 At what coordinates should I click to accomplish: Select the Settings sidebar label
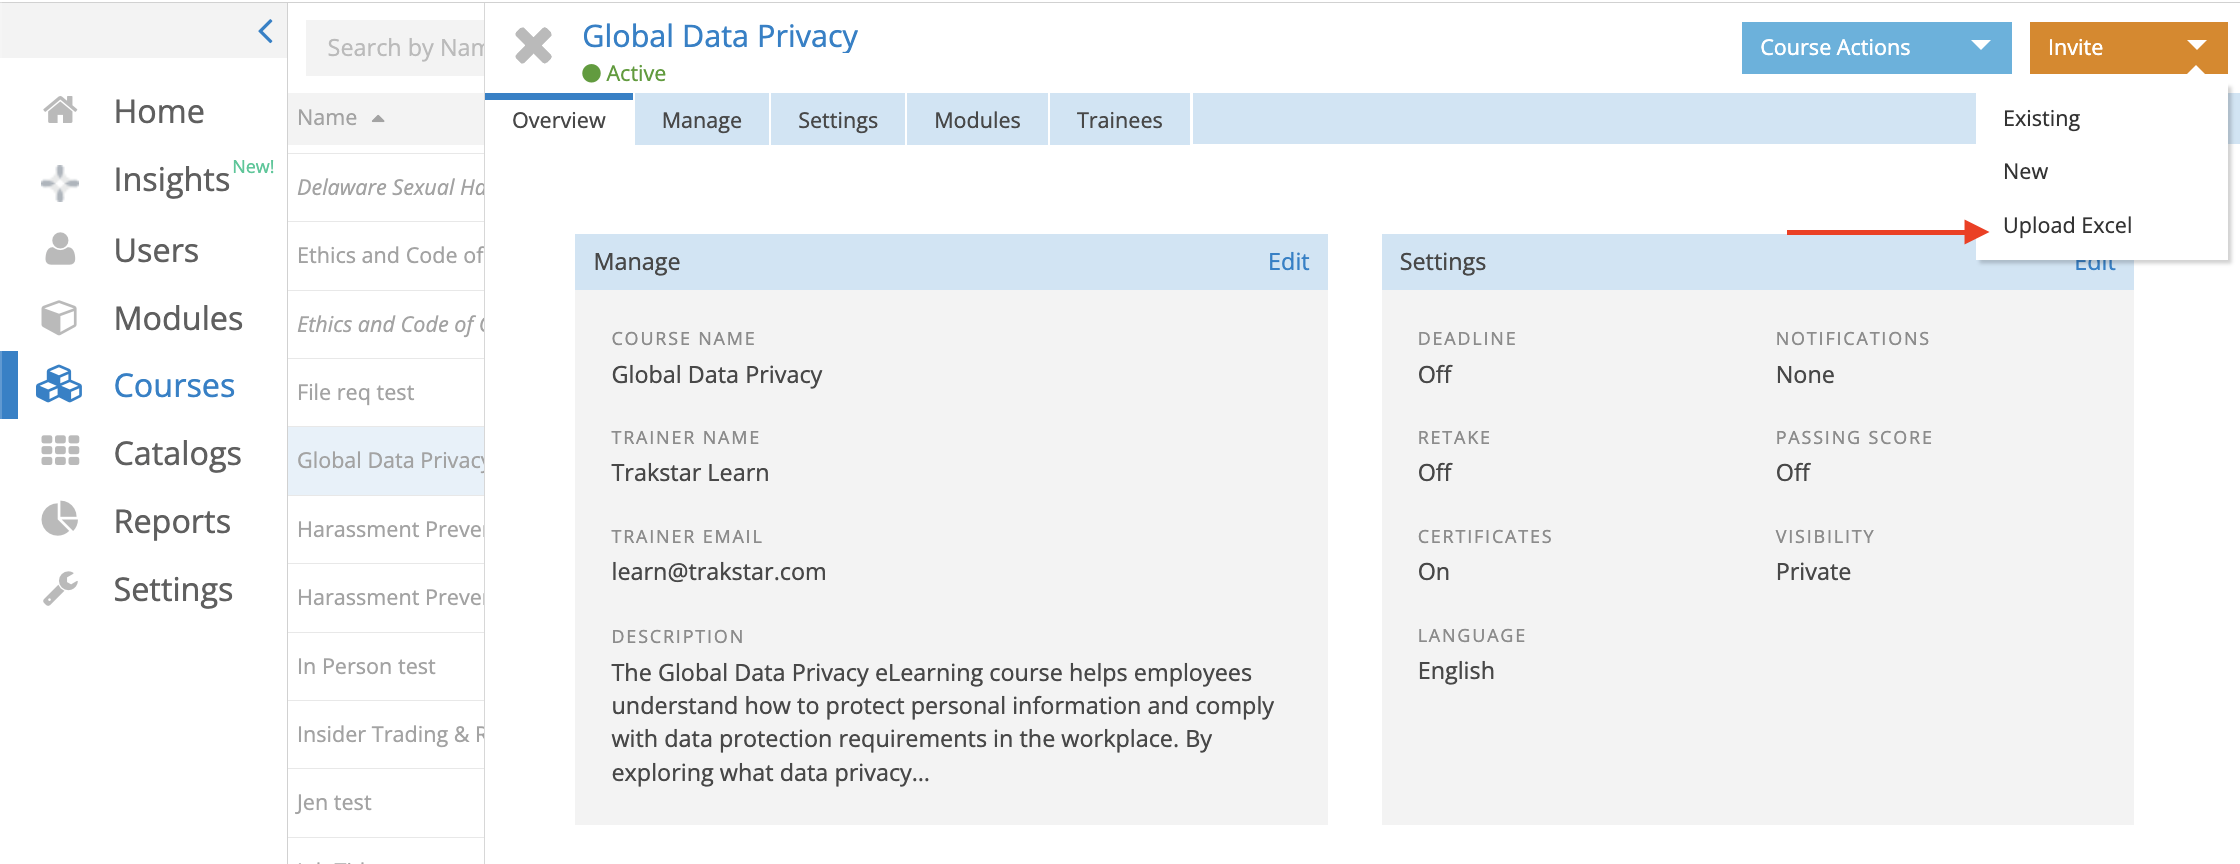click(173, 590)
